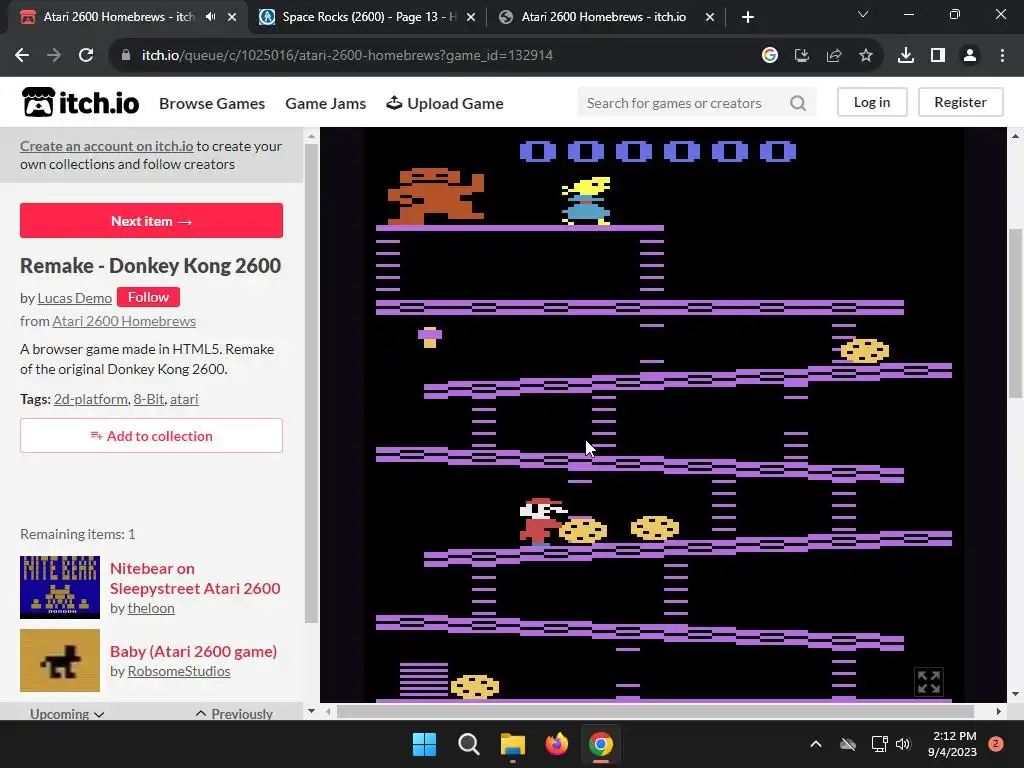
Task: Open Windows taskbar search
Action: click(468, 744)
